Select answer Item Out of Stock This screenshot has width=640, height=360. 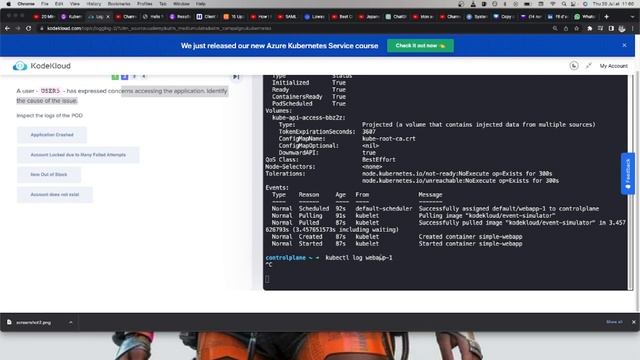pyautogui.click(x=49, y=174)
